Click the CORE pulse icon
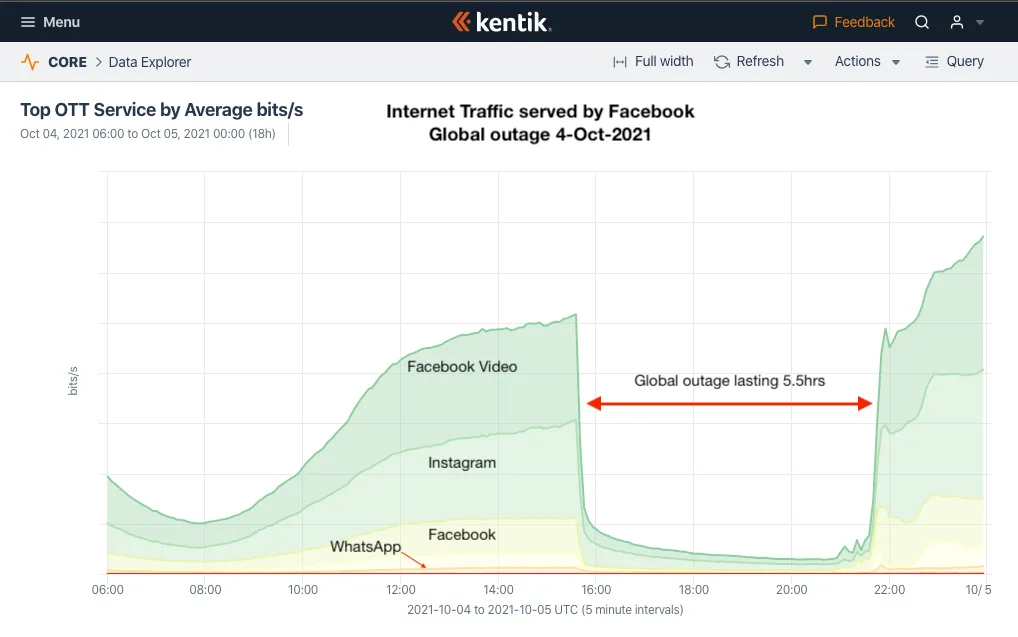The height and width of the screenshot is (637, 1018). pyautogui.click(x=30, y=62)
